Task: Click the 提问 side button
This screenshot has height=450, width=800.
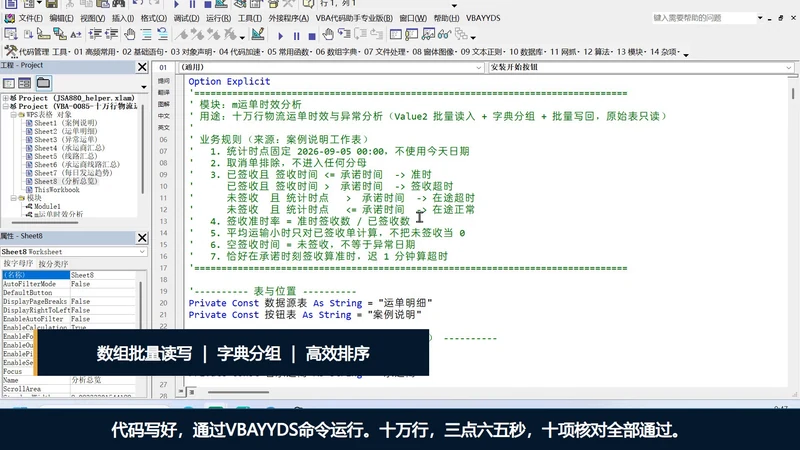Action: coord(163,81)
